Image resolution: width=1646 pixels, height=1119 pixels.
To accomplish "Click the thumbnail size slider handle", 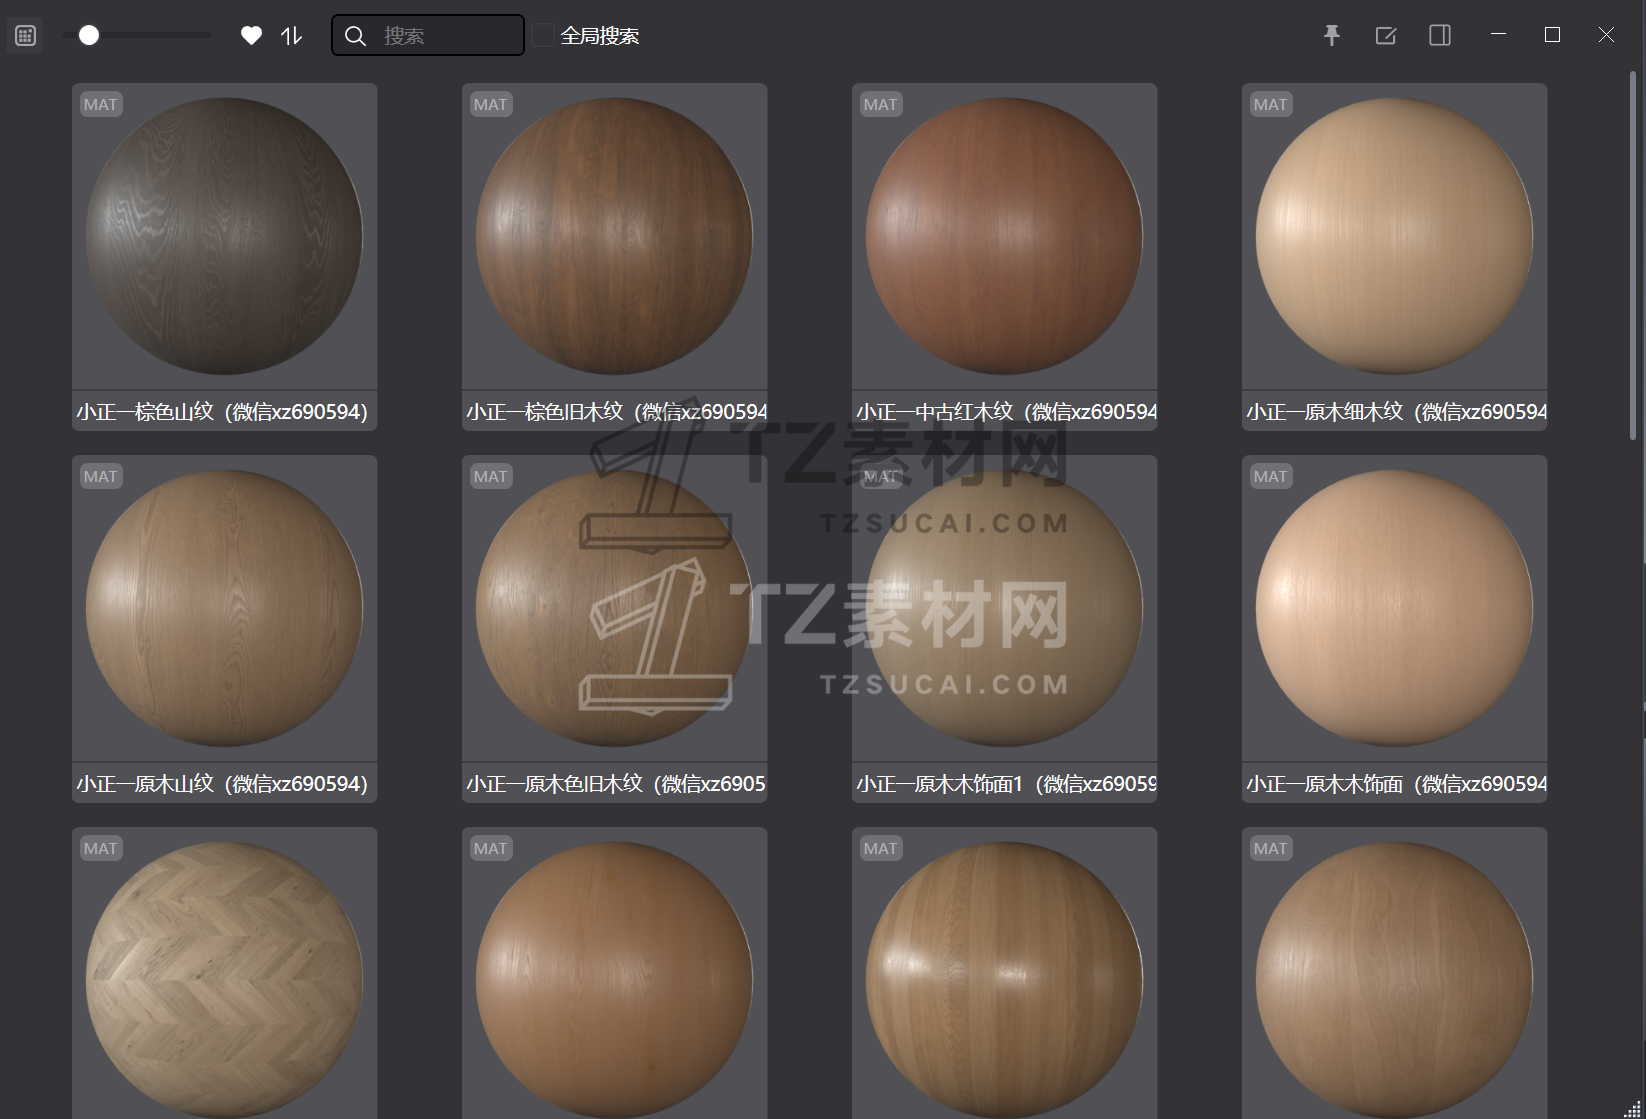I will 89,36.
